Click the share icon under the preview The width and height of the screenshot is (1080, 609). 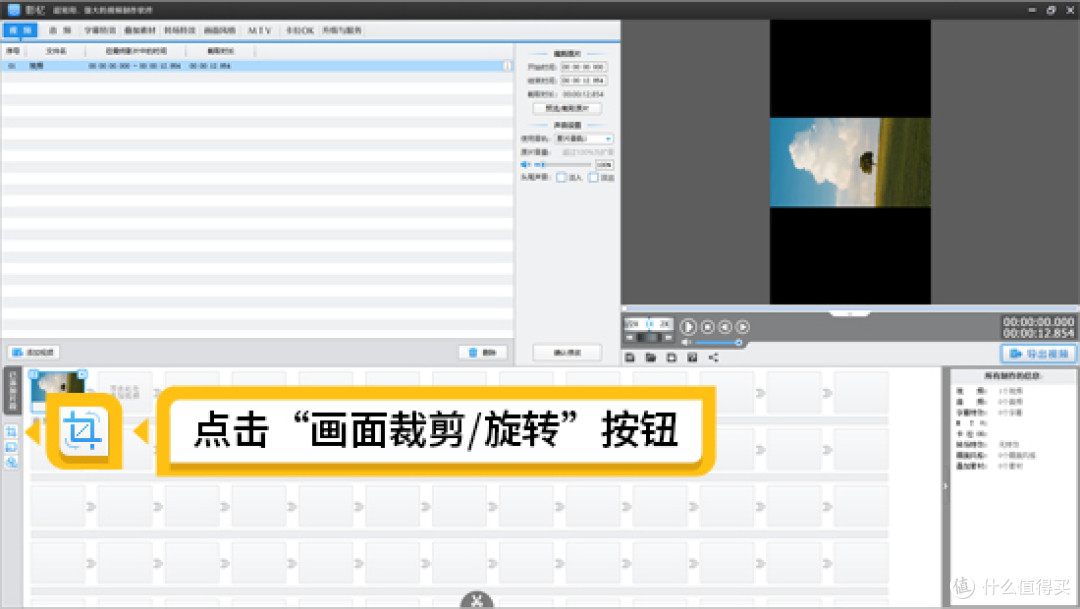[x=714, y=357]
